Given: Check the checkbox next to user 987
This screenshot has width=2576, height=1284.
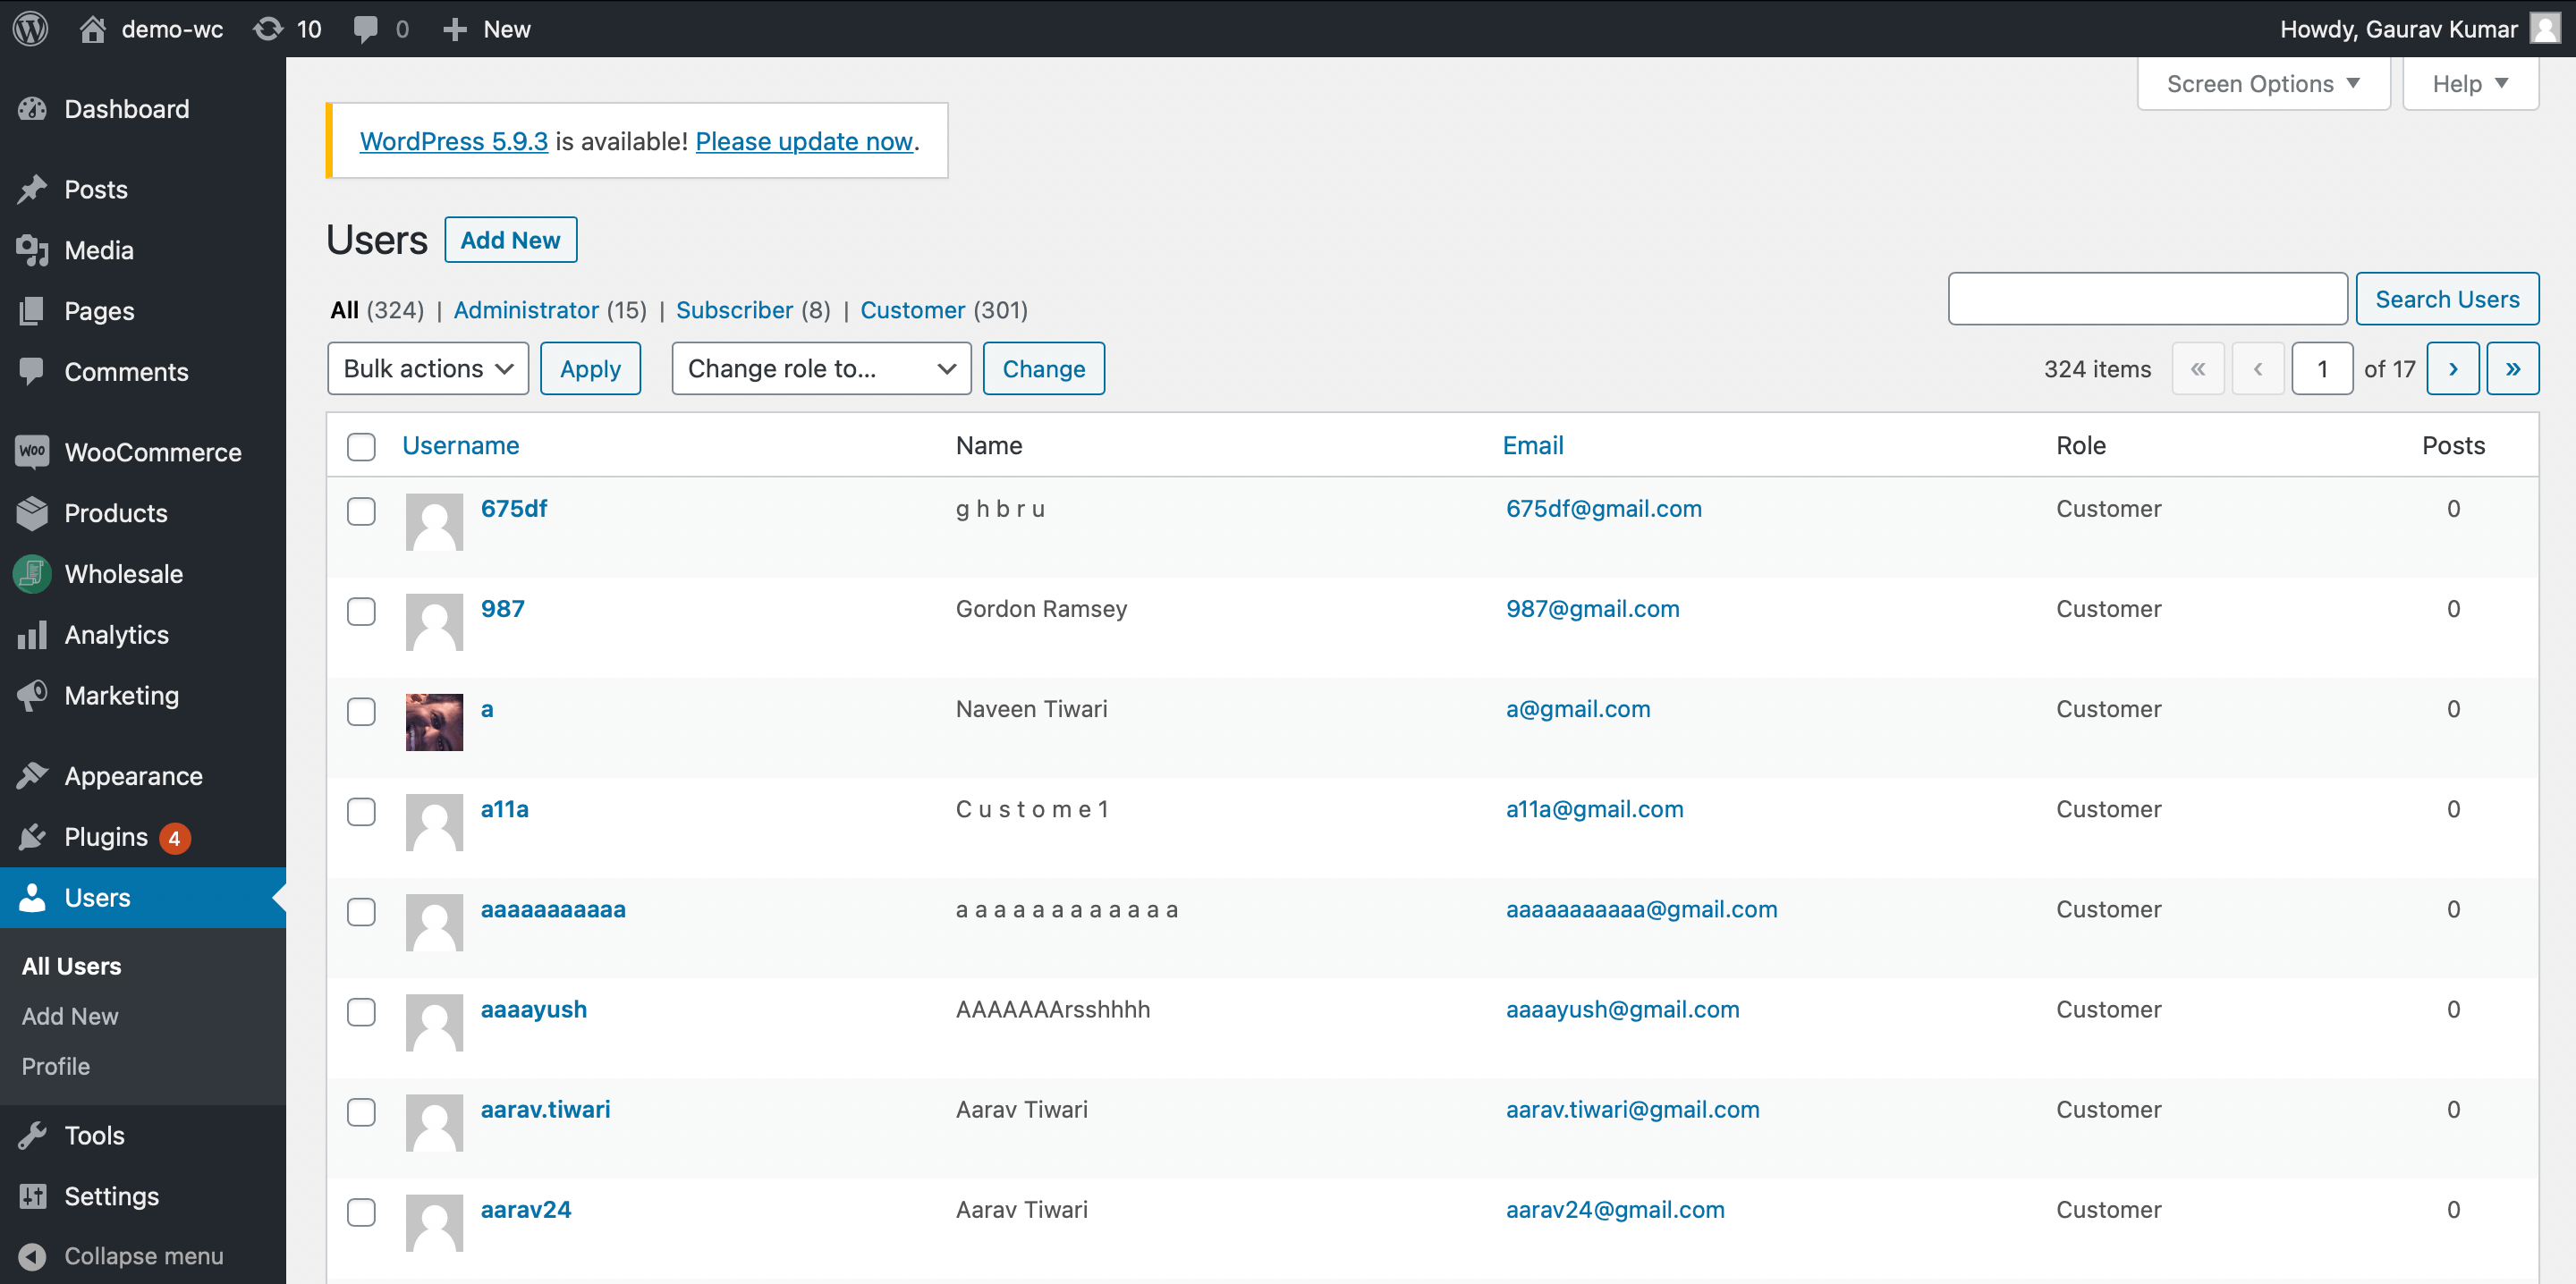Looking at the screenshot, I should pyautogui.click(x=361, y=611).
